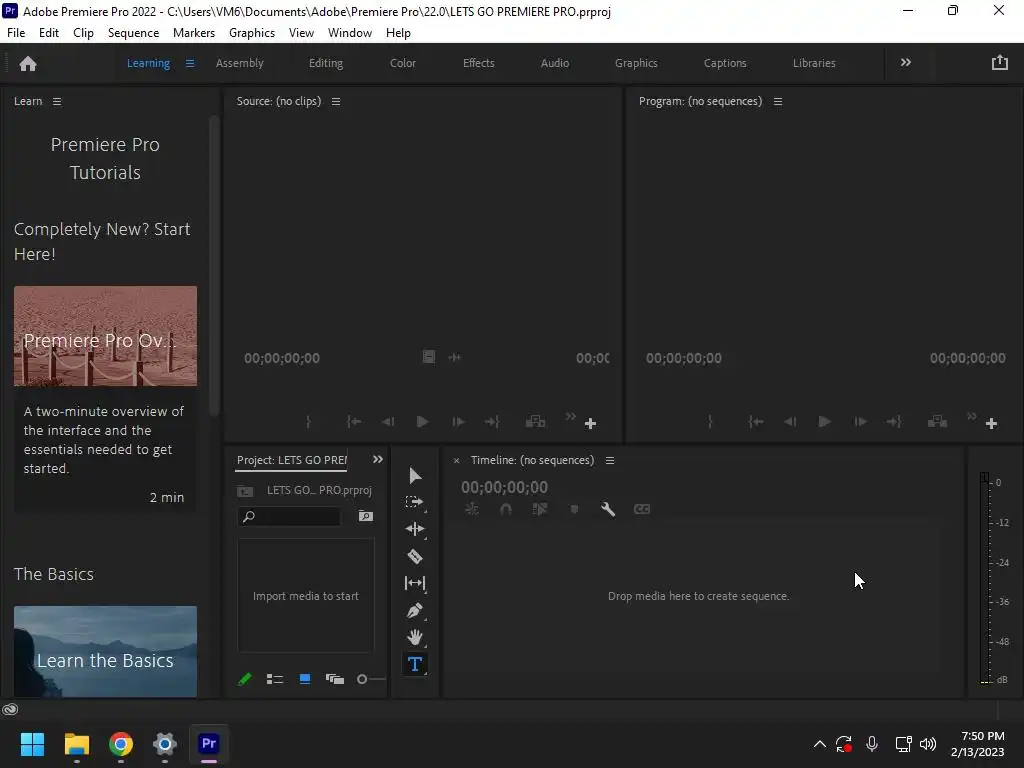Screen dimensions: 1024x768
Task: Click the Project panel search field
Action: coord(289,517)
